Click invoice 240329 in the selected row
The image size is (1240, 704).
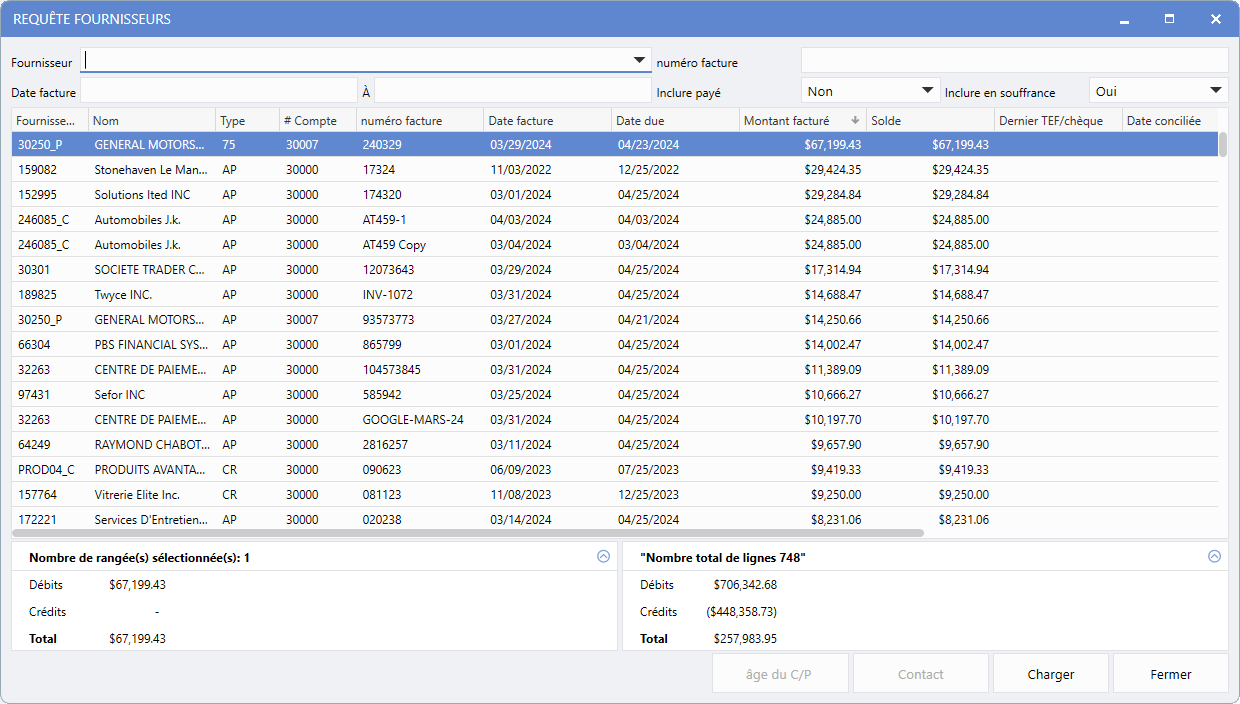382,145
